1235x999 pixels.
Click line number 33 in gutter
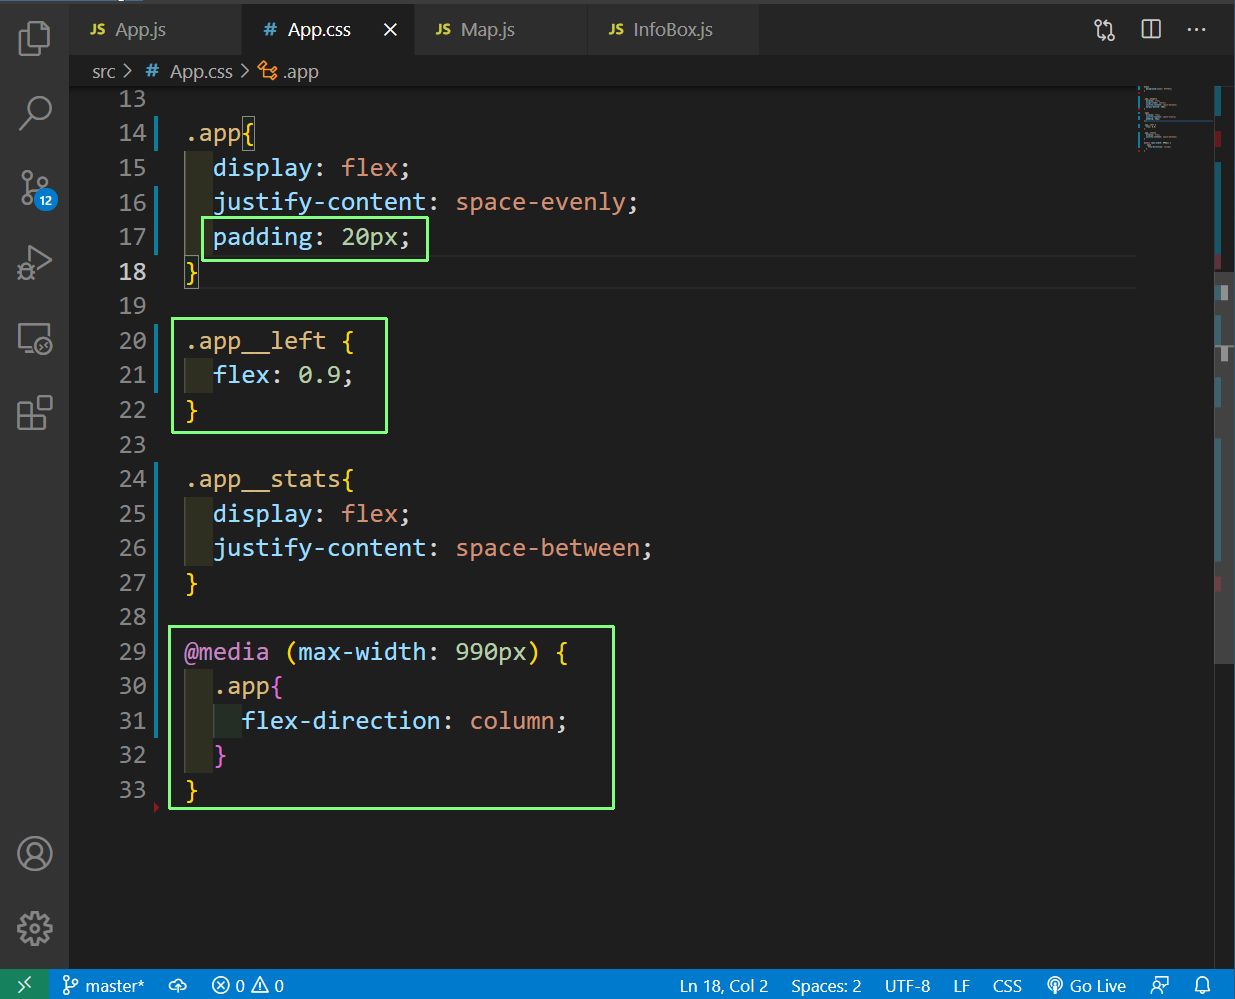[132, 790]
